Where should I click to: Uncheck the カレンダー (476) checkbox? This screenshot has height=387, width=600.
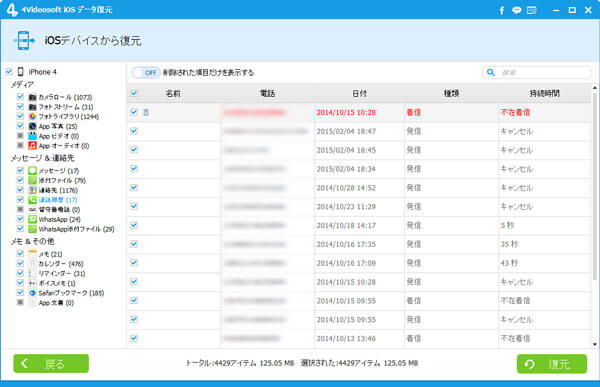pos(20,263)
